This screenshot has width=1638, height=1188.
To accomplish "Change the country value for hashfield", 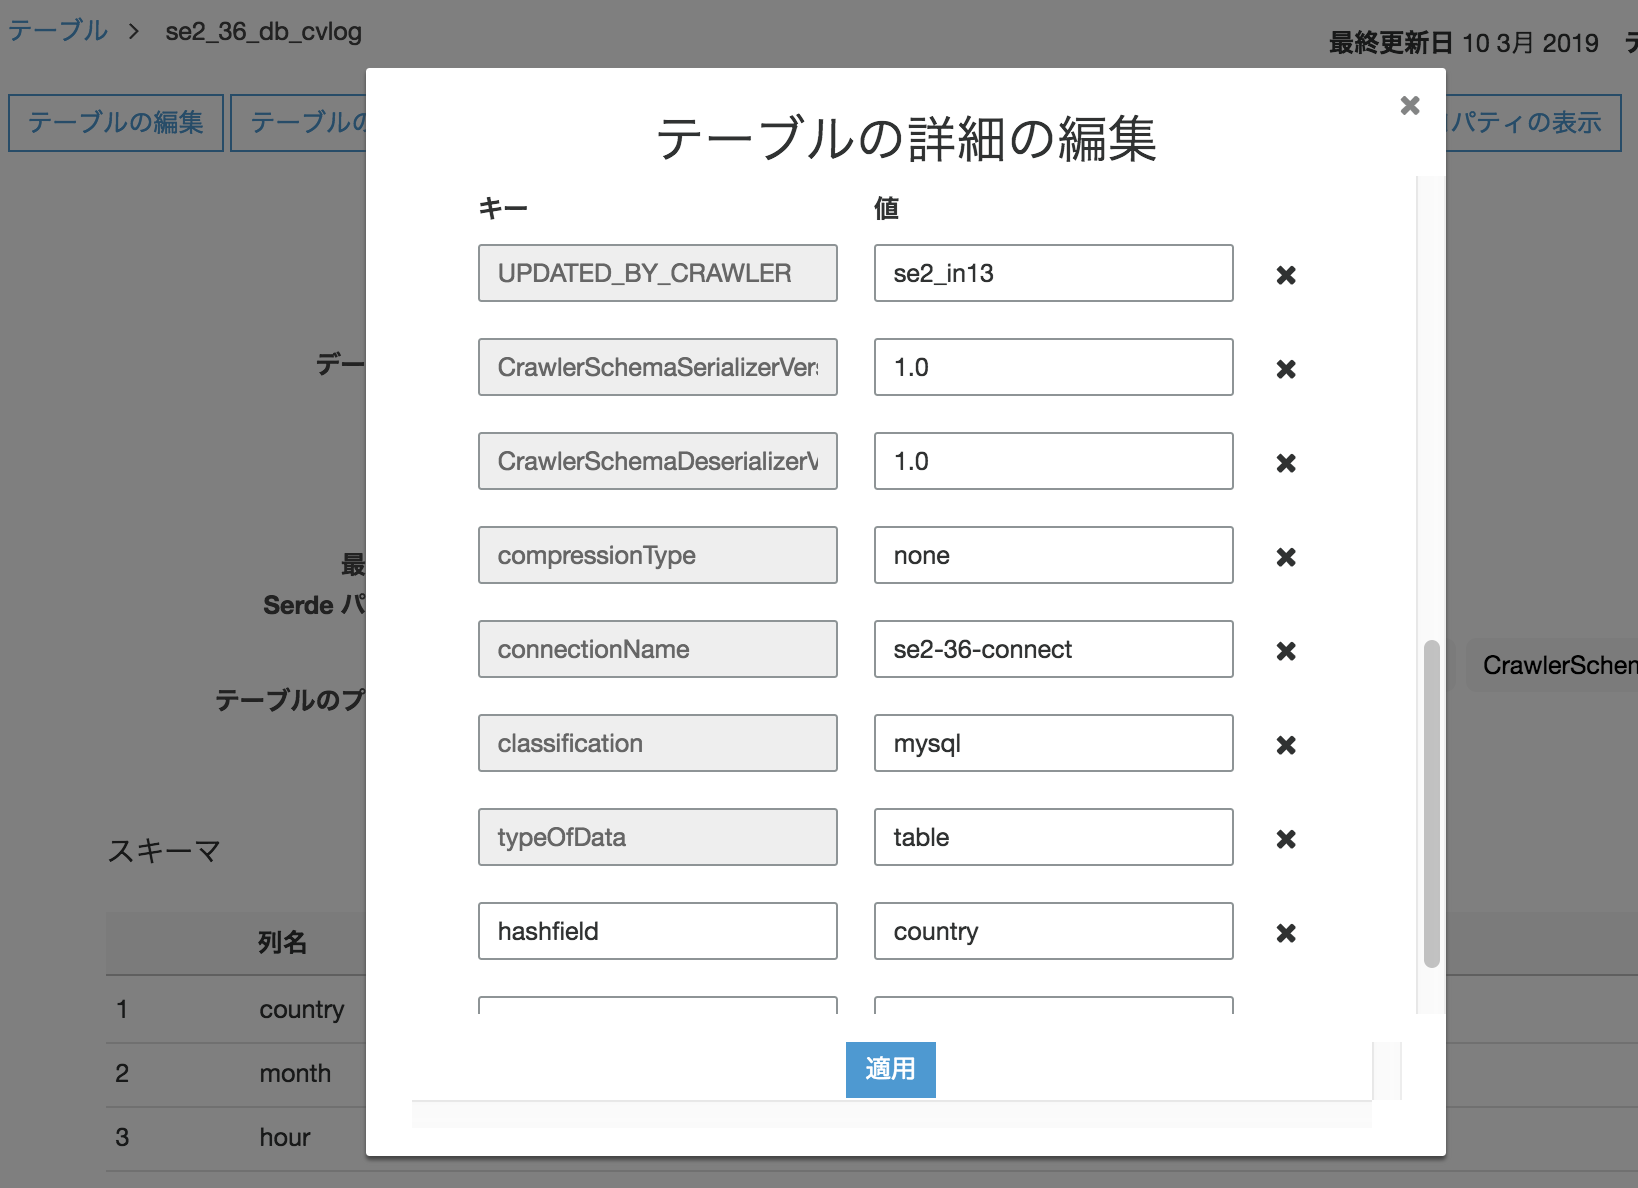I will (1052, 931).
